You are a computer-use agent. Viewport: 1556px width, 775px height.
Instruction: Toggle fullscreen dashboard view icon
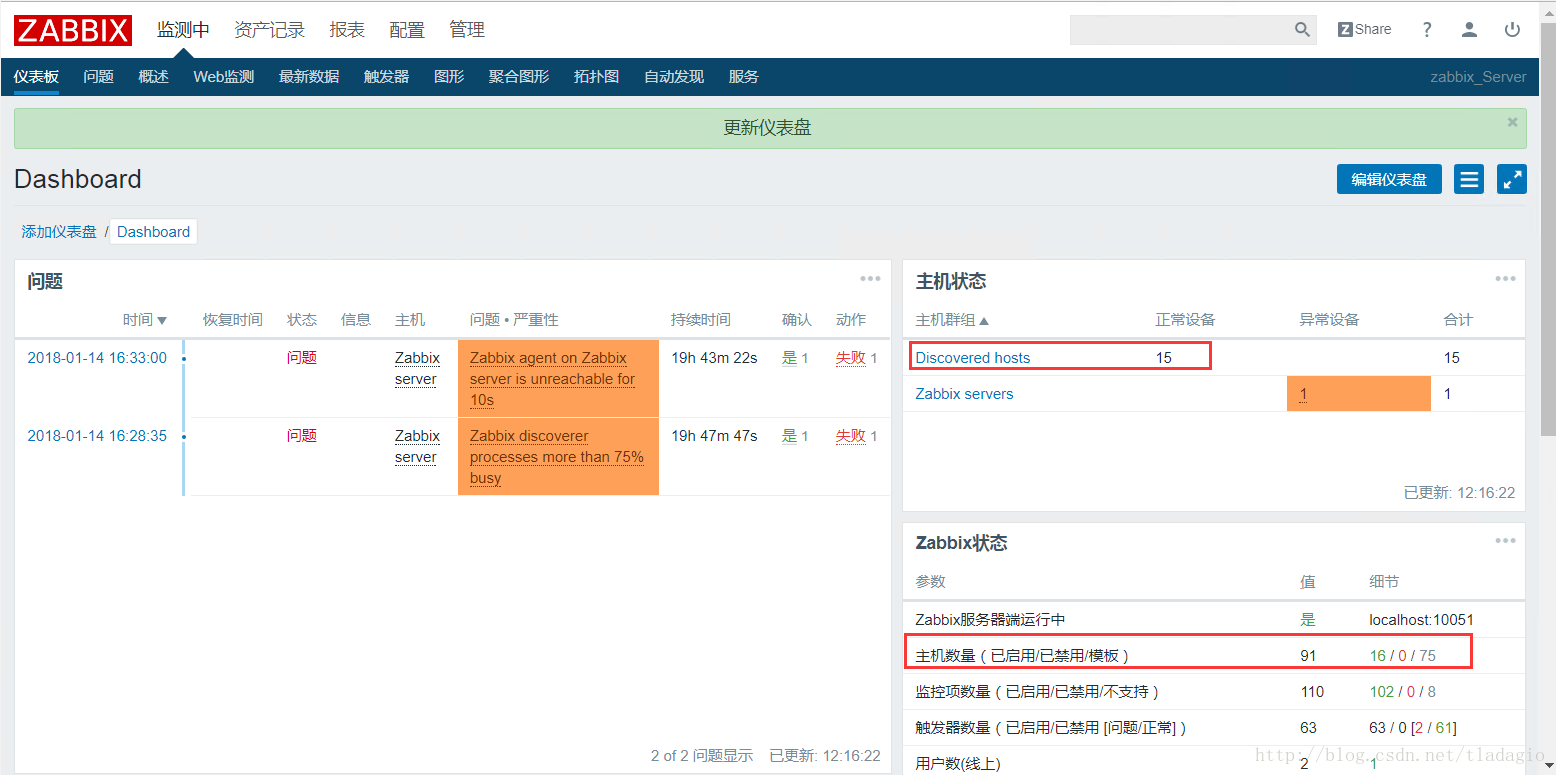tap(1512, 180)
